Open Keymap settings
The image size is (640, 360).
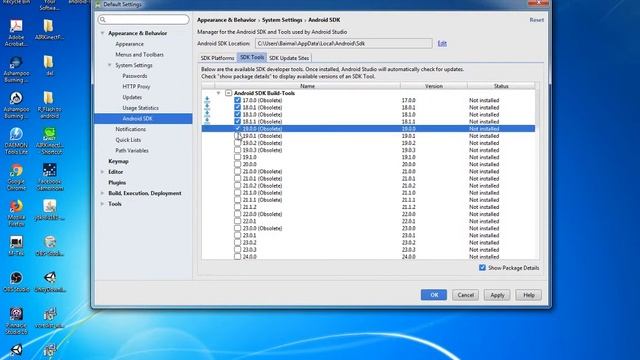pyautogui.click(x=118, y=161)
